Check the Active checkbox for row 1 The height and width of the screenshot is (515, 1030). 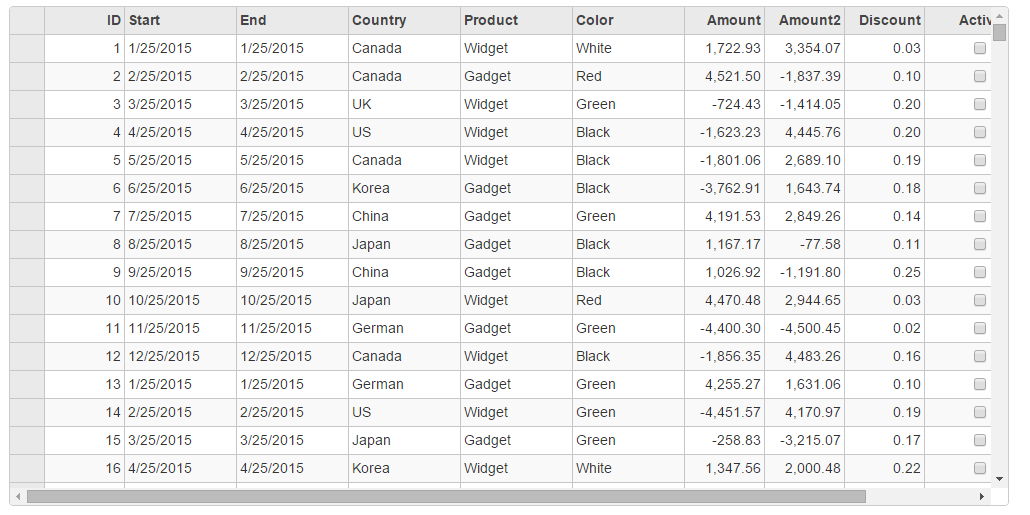pyautogui.click(x=980, y=48)
